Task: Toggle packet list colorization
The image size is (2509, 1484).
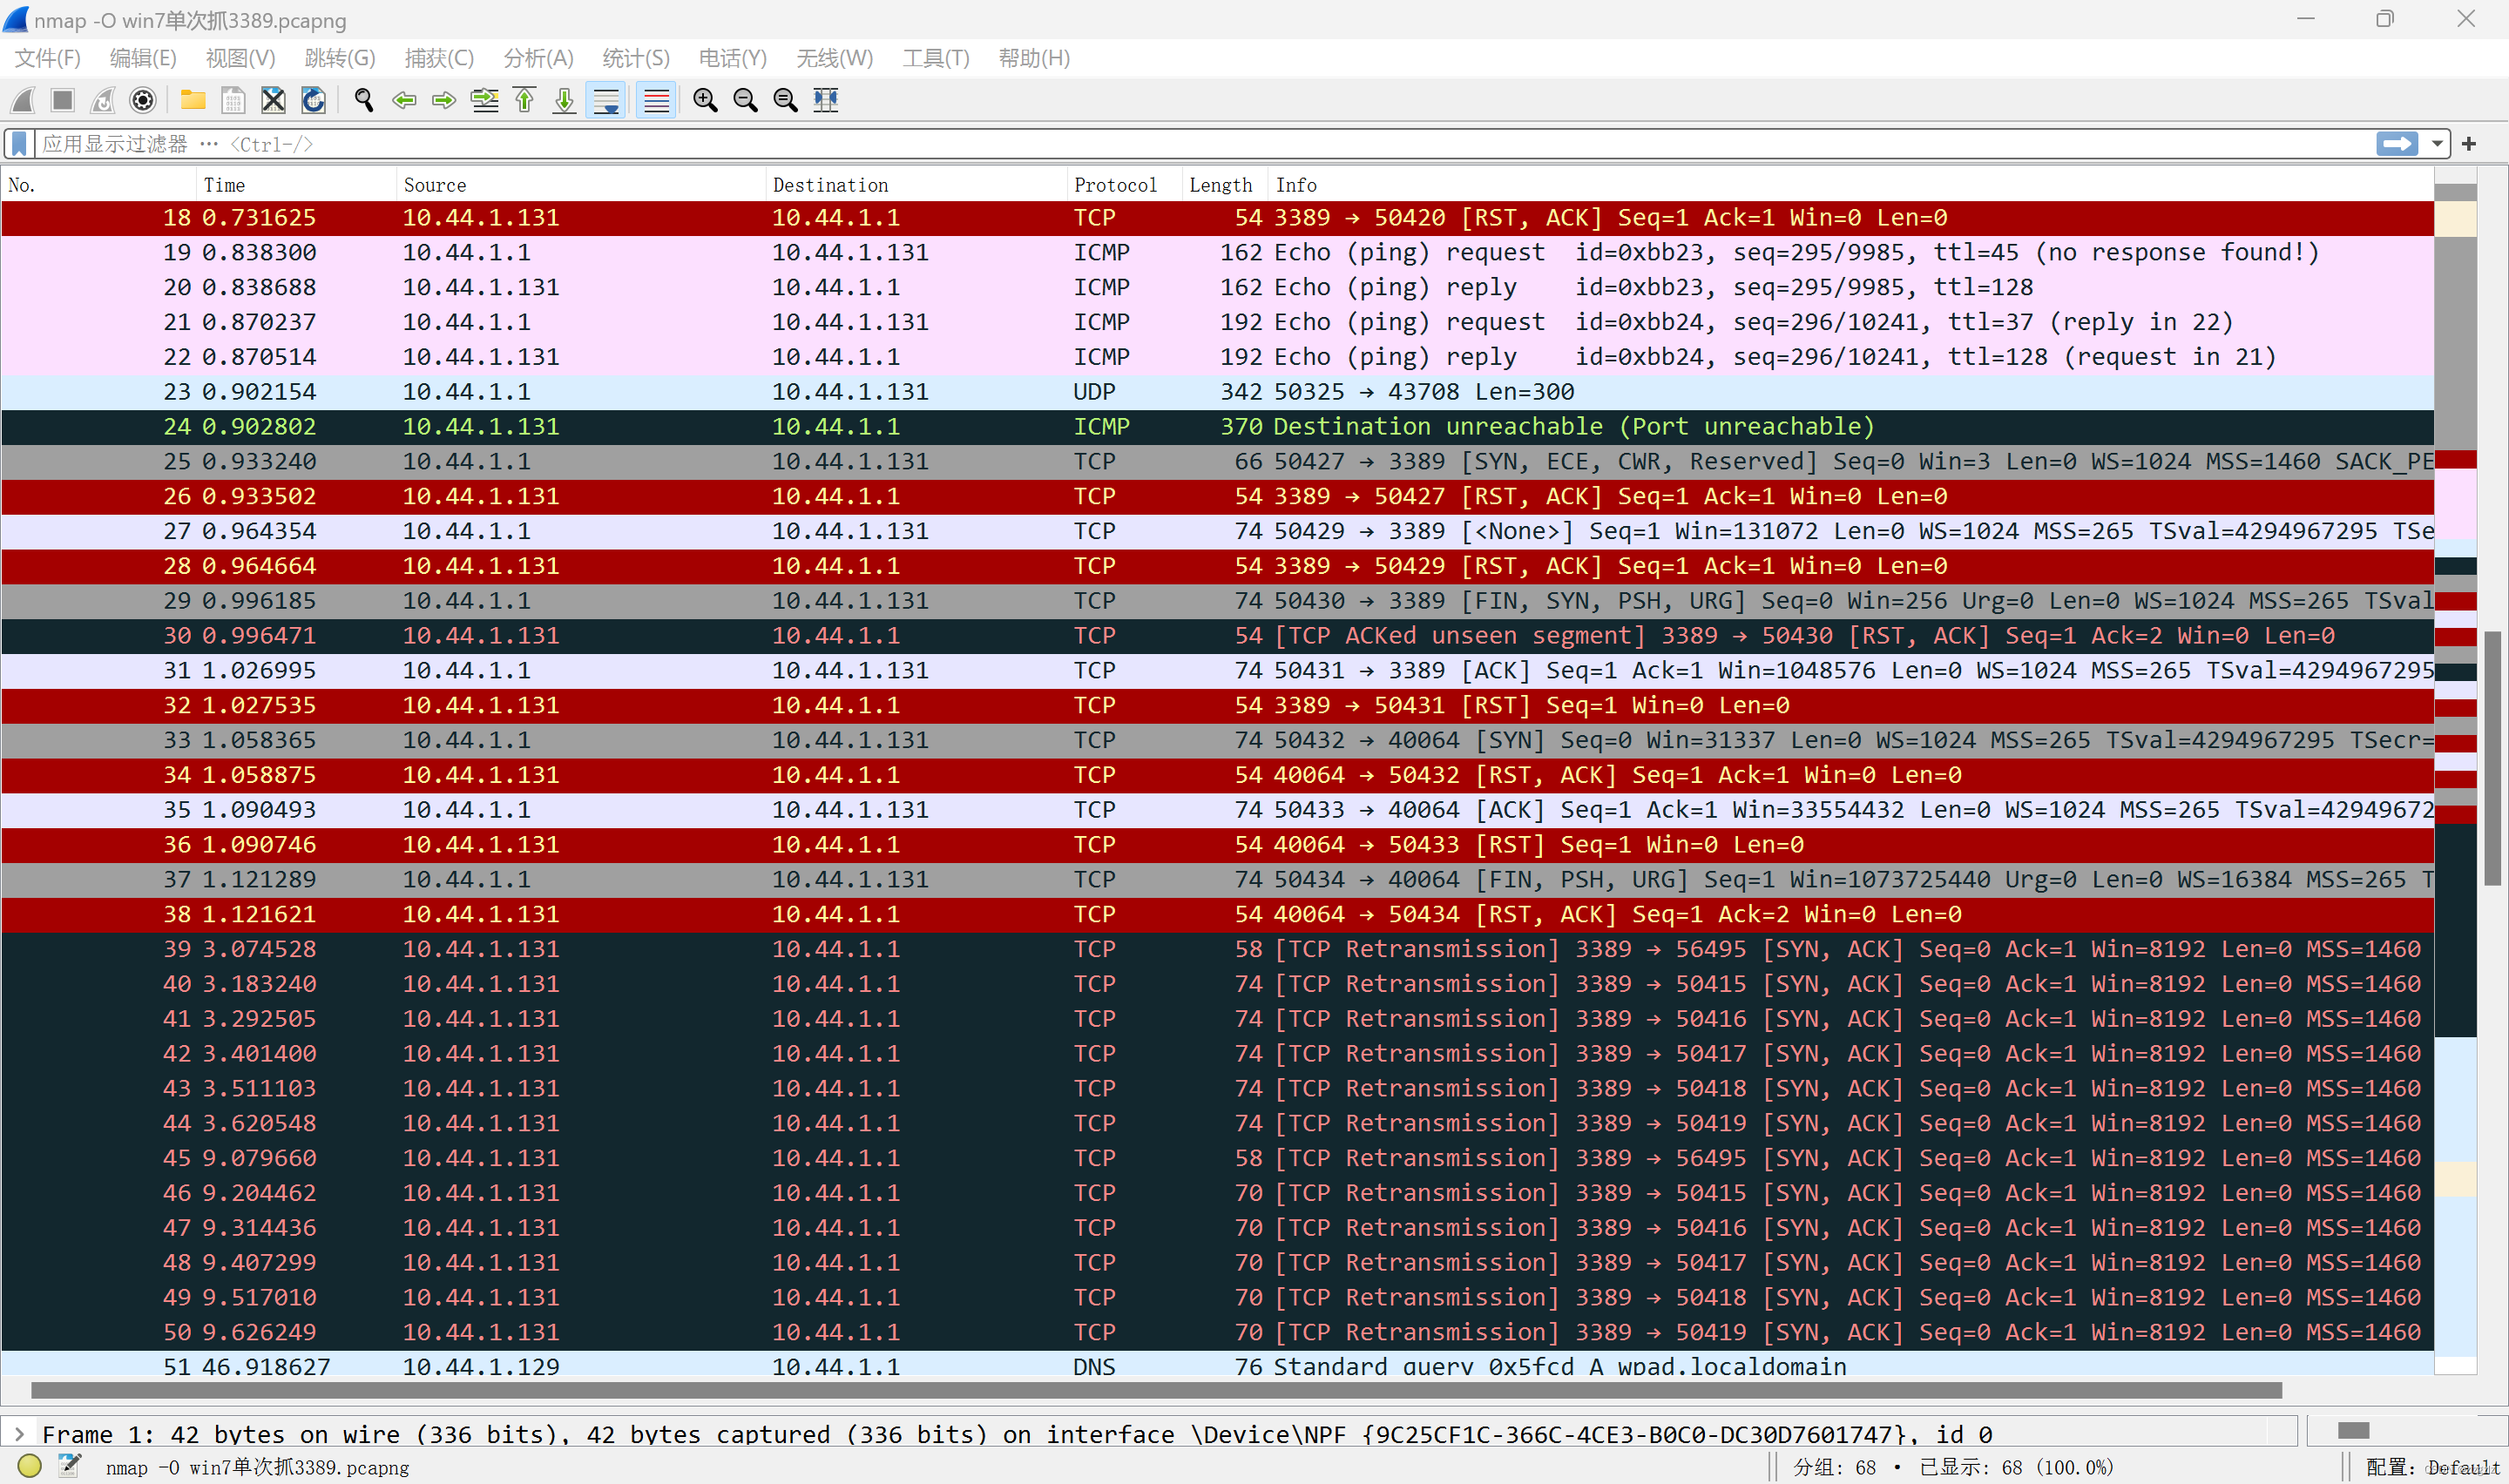Action: pyautogui.click(x=656, y=100)
